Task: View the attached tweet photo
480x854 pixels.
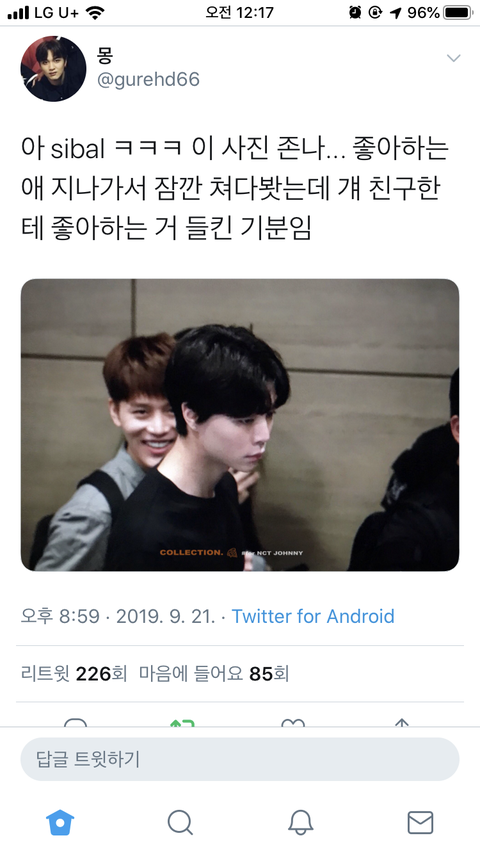Action: point(240,425)
